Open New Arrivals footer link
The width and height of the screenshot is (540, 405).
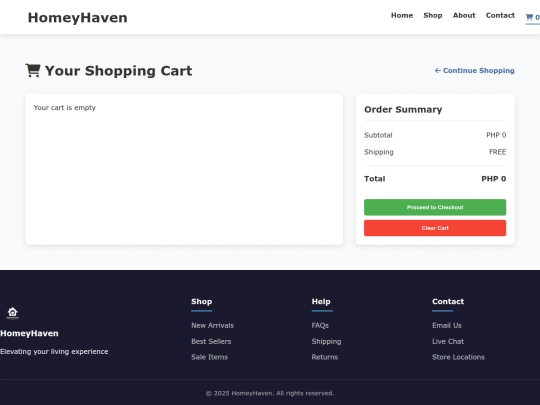[x=212, y=325]
